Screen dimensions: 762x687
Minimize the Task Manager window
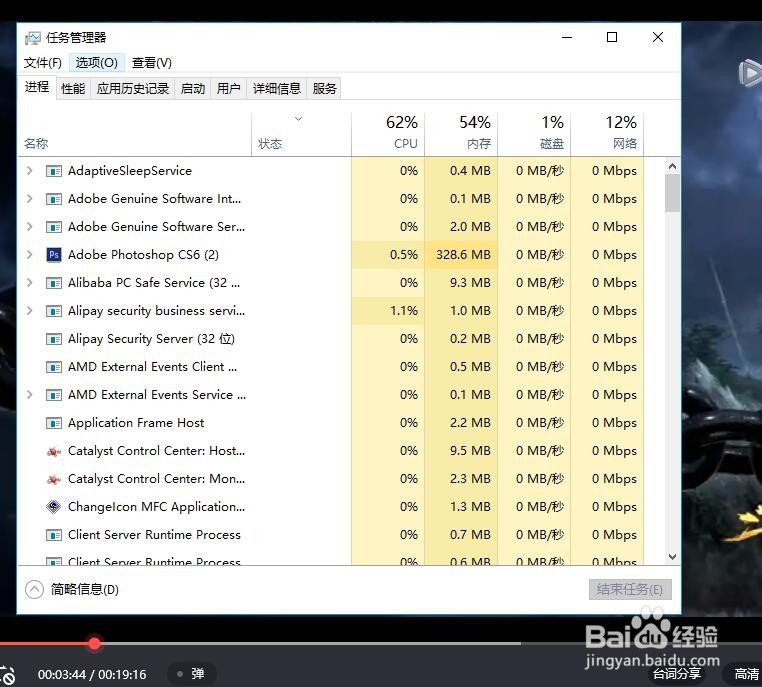pos(567,37)
